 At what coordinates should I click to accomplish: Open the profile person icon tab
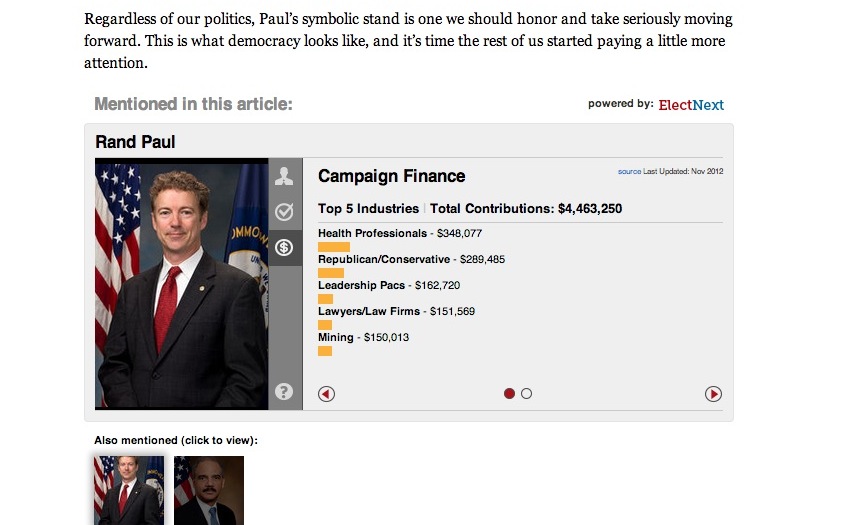click(285, 176)
